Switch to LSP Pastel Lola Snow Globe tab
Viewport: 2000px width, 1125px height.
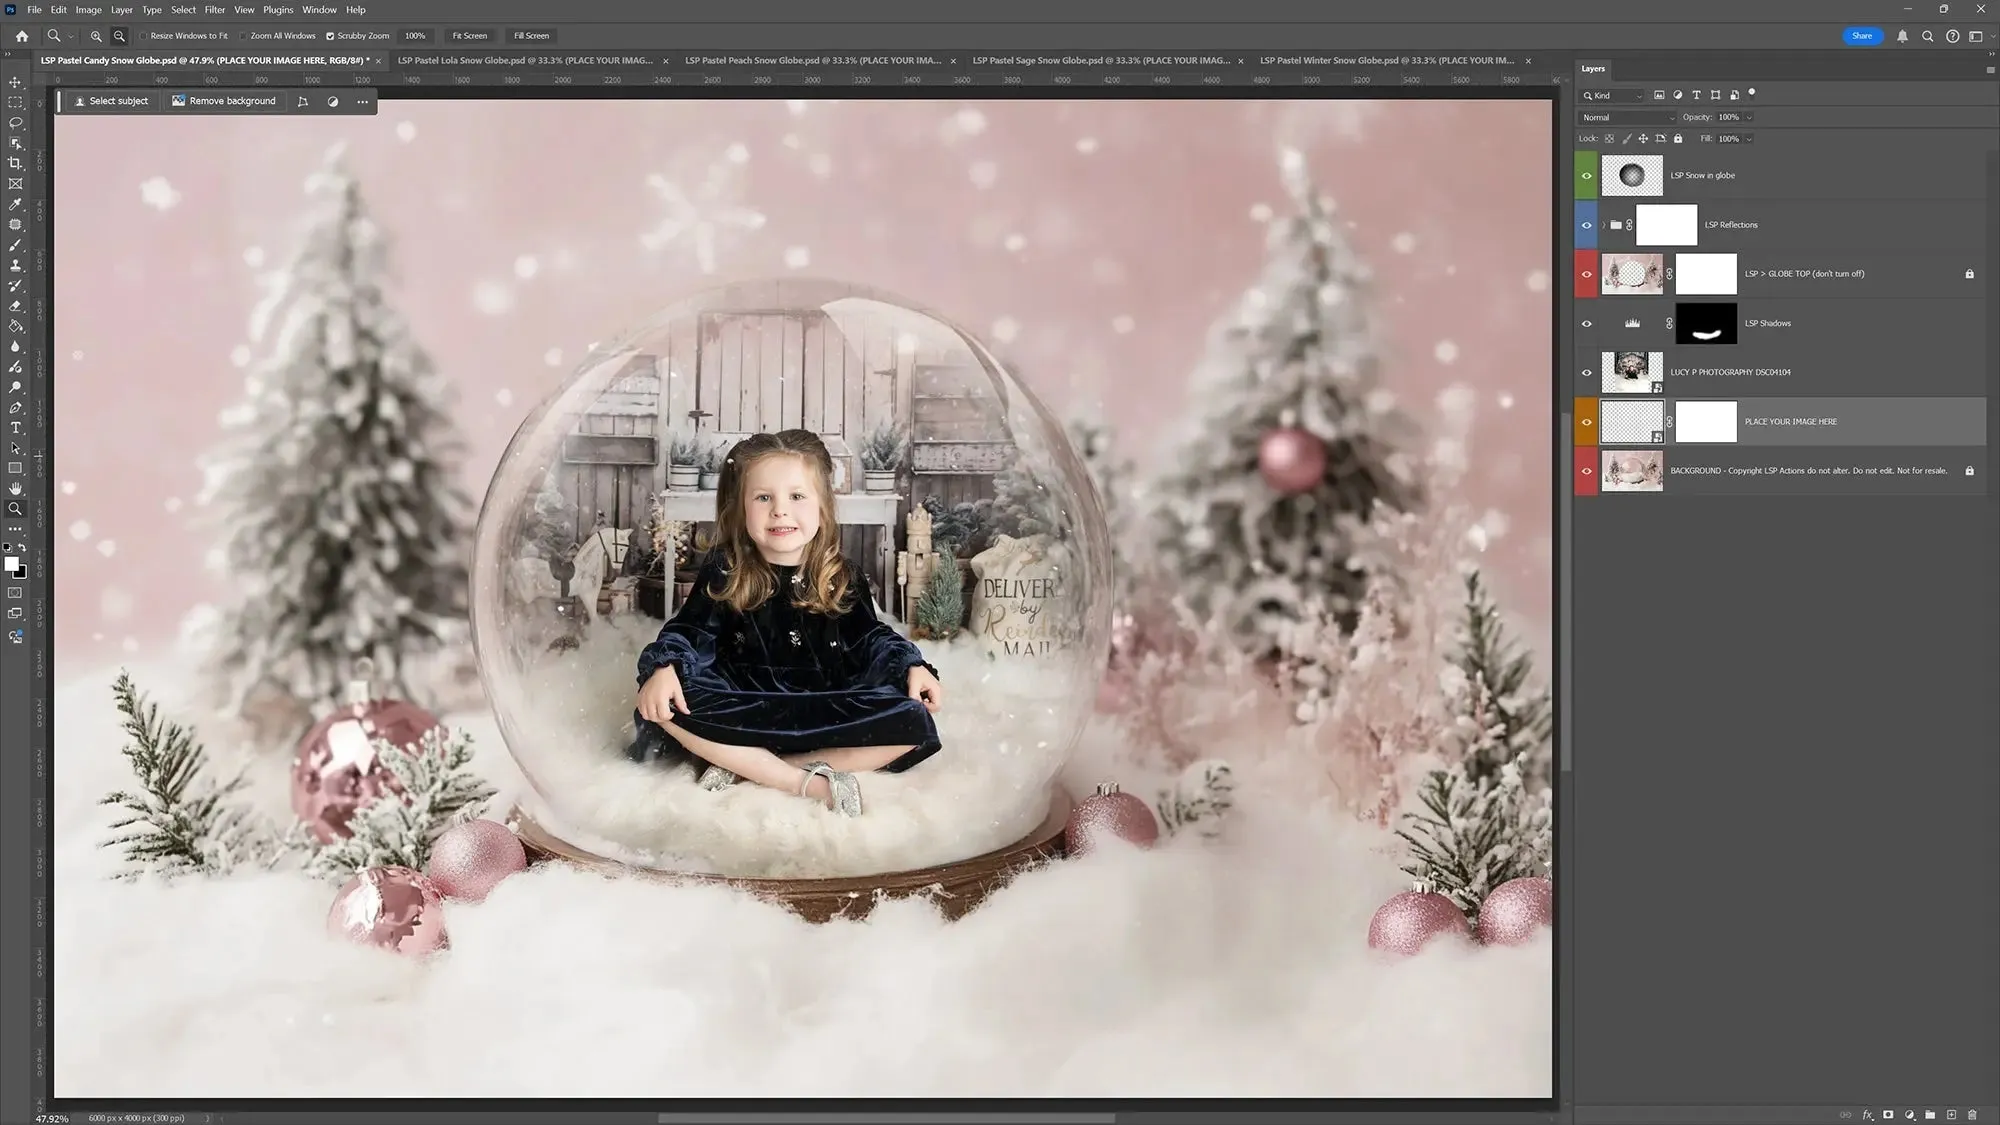tap(525, 60)
